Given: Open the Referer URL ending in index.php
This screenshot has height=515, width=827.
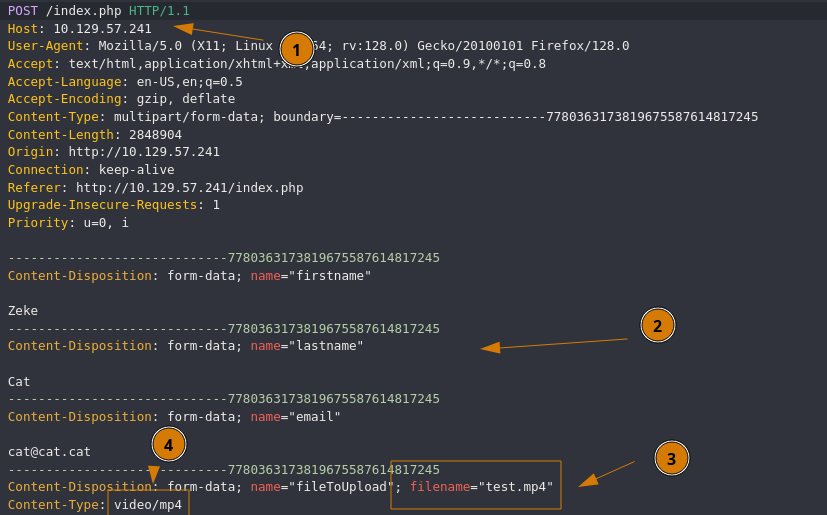Looking at the screenshot, I should (189, 187).
